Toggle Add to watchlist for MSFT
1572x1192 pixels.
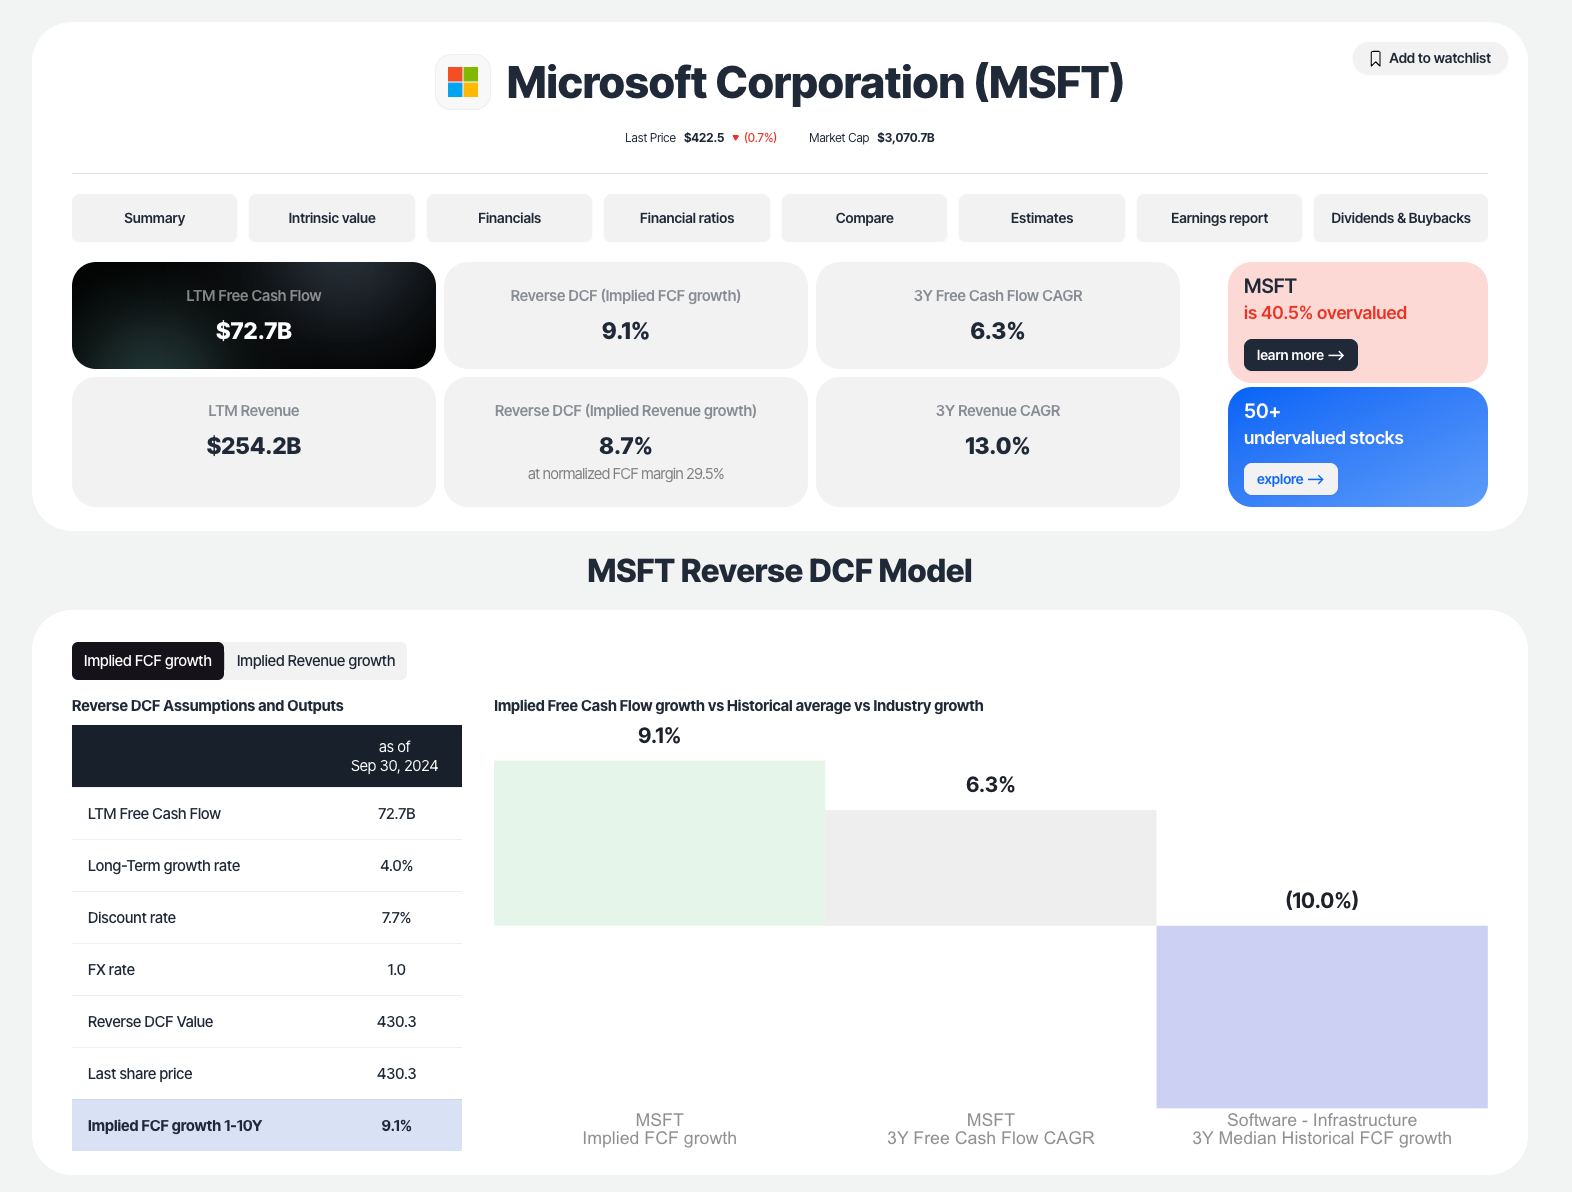click(1430, 58)
